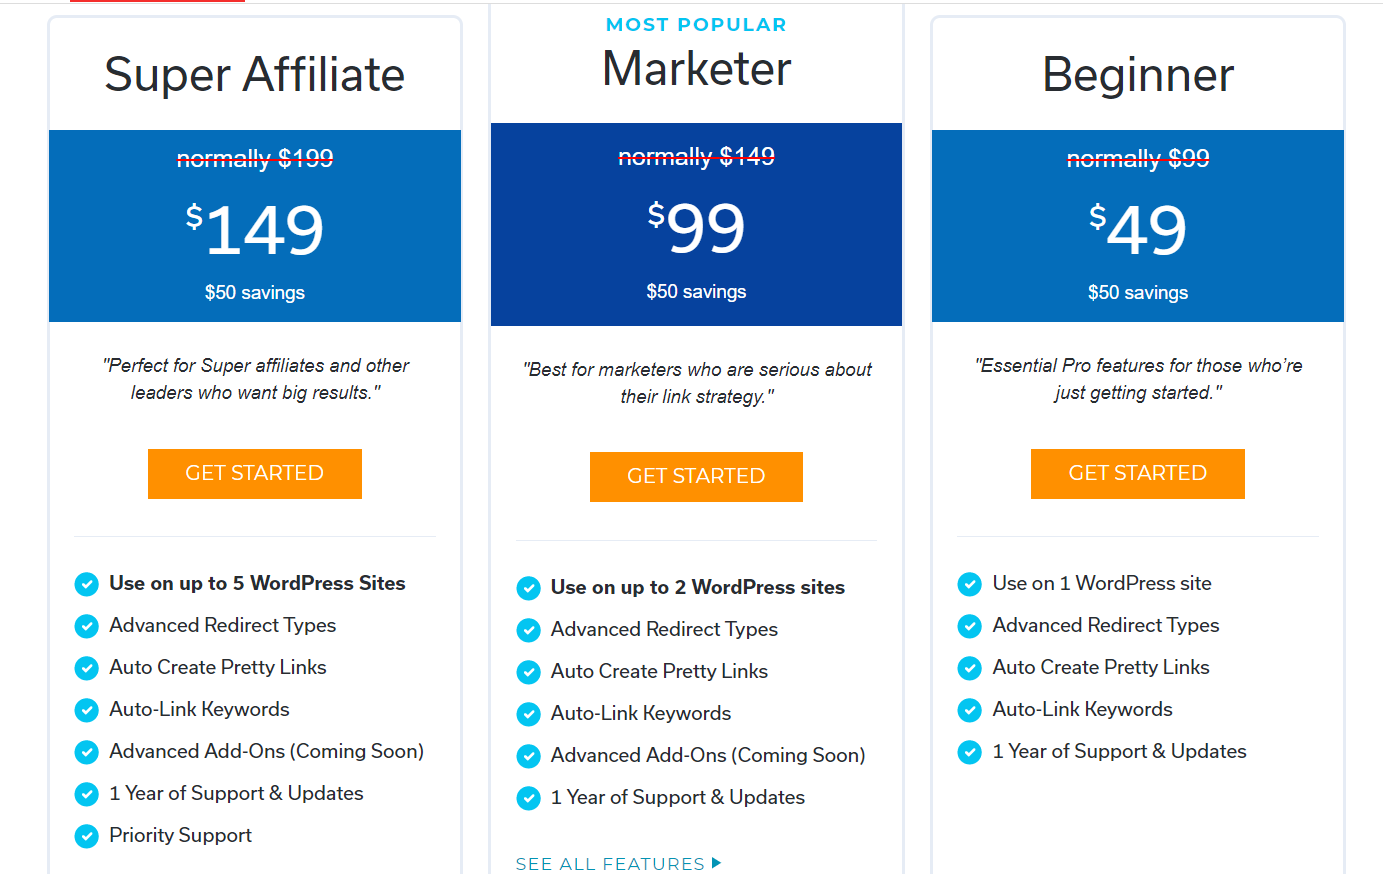Select Get Started for the Beginner plan

(x=1138, y=474)
